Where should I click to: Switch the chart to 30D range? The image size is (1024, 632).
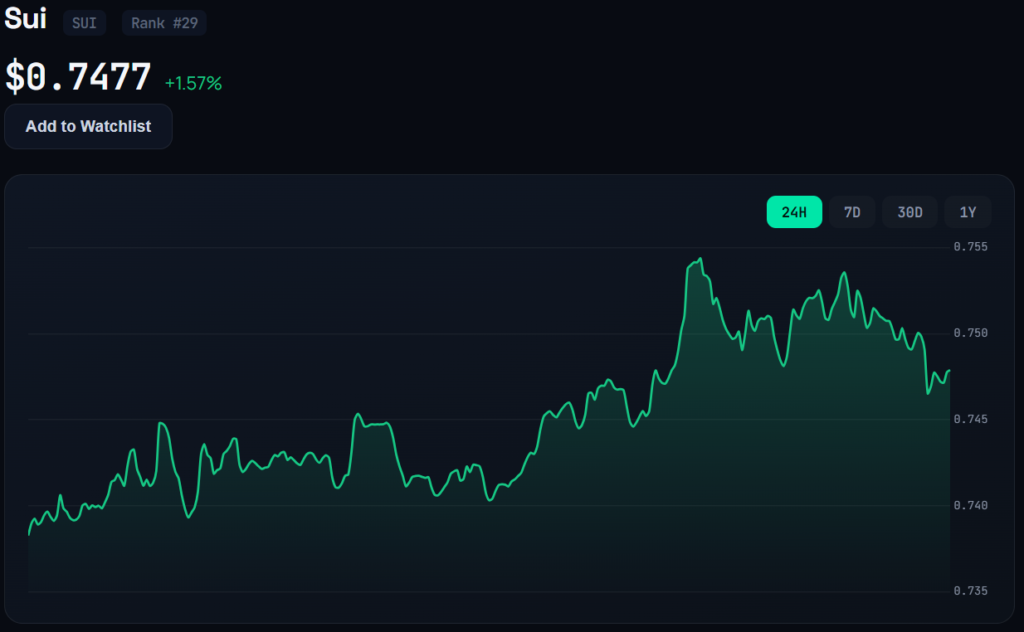pos(910,212)
